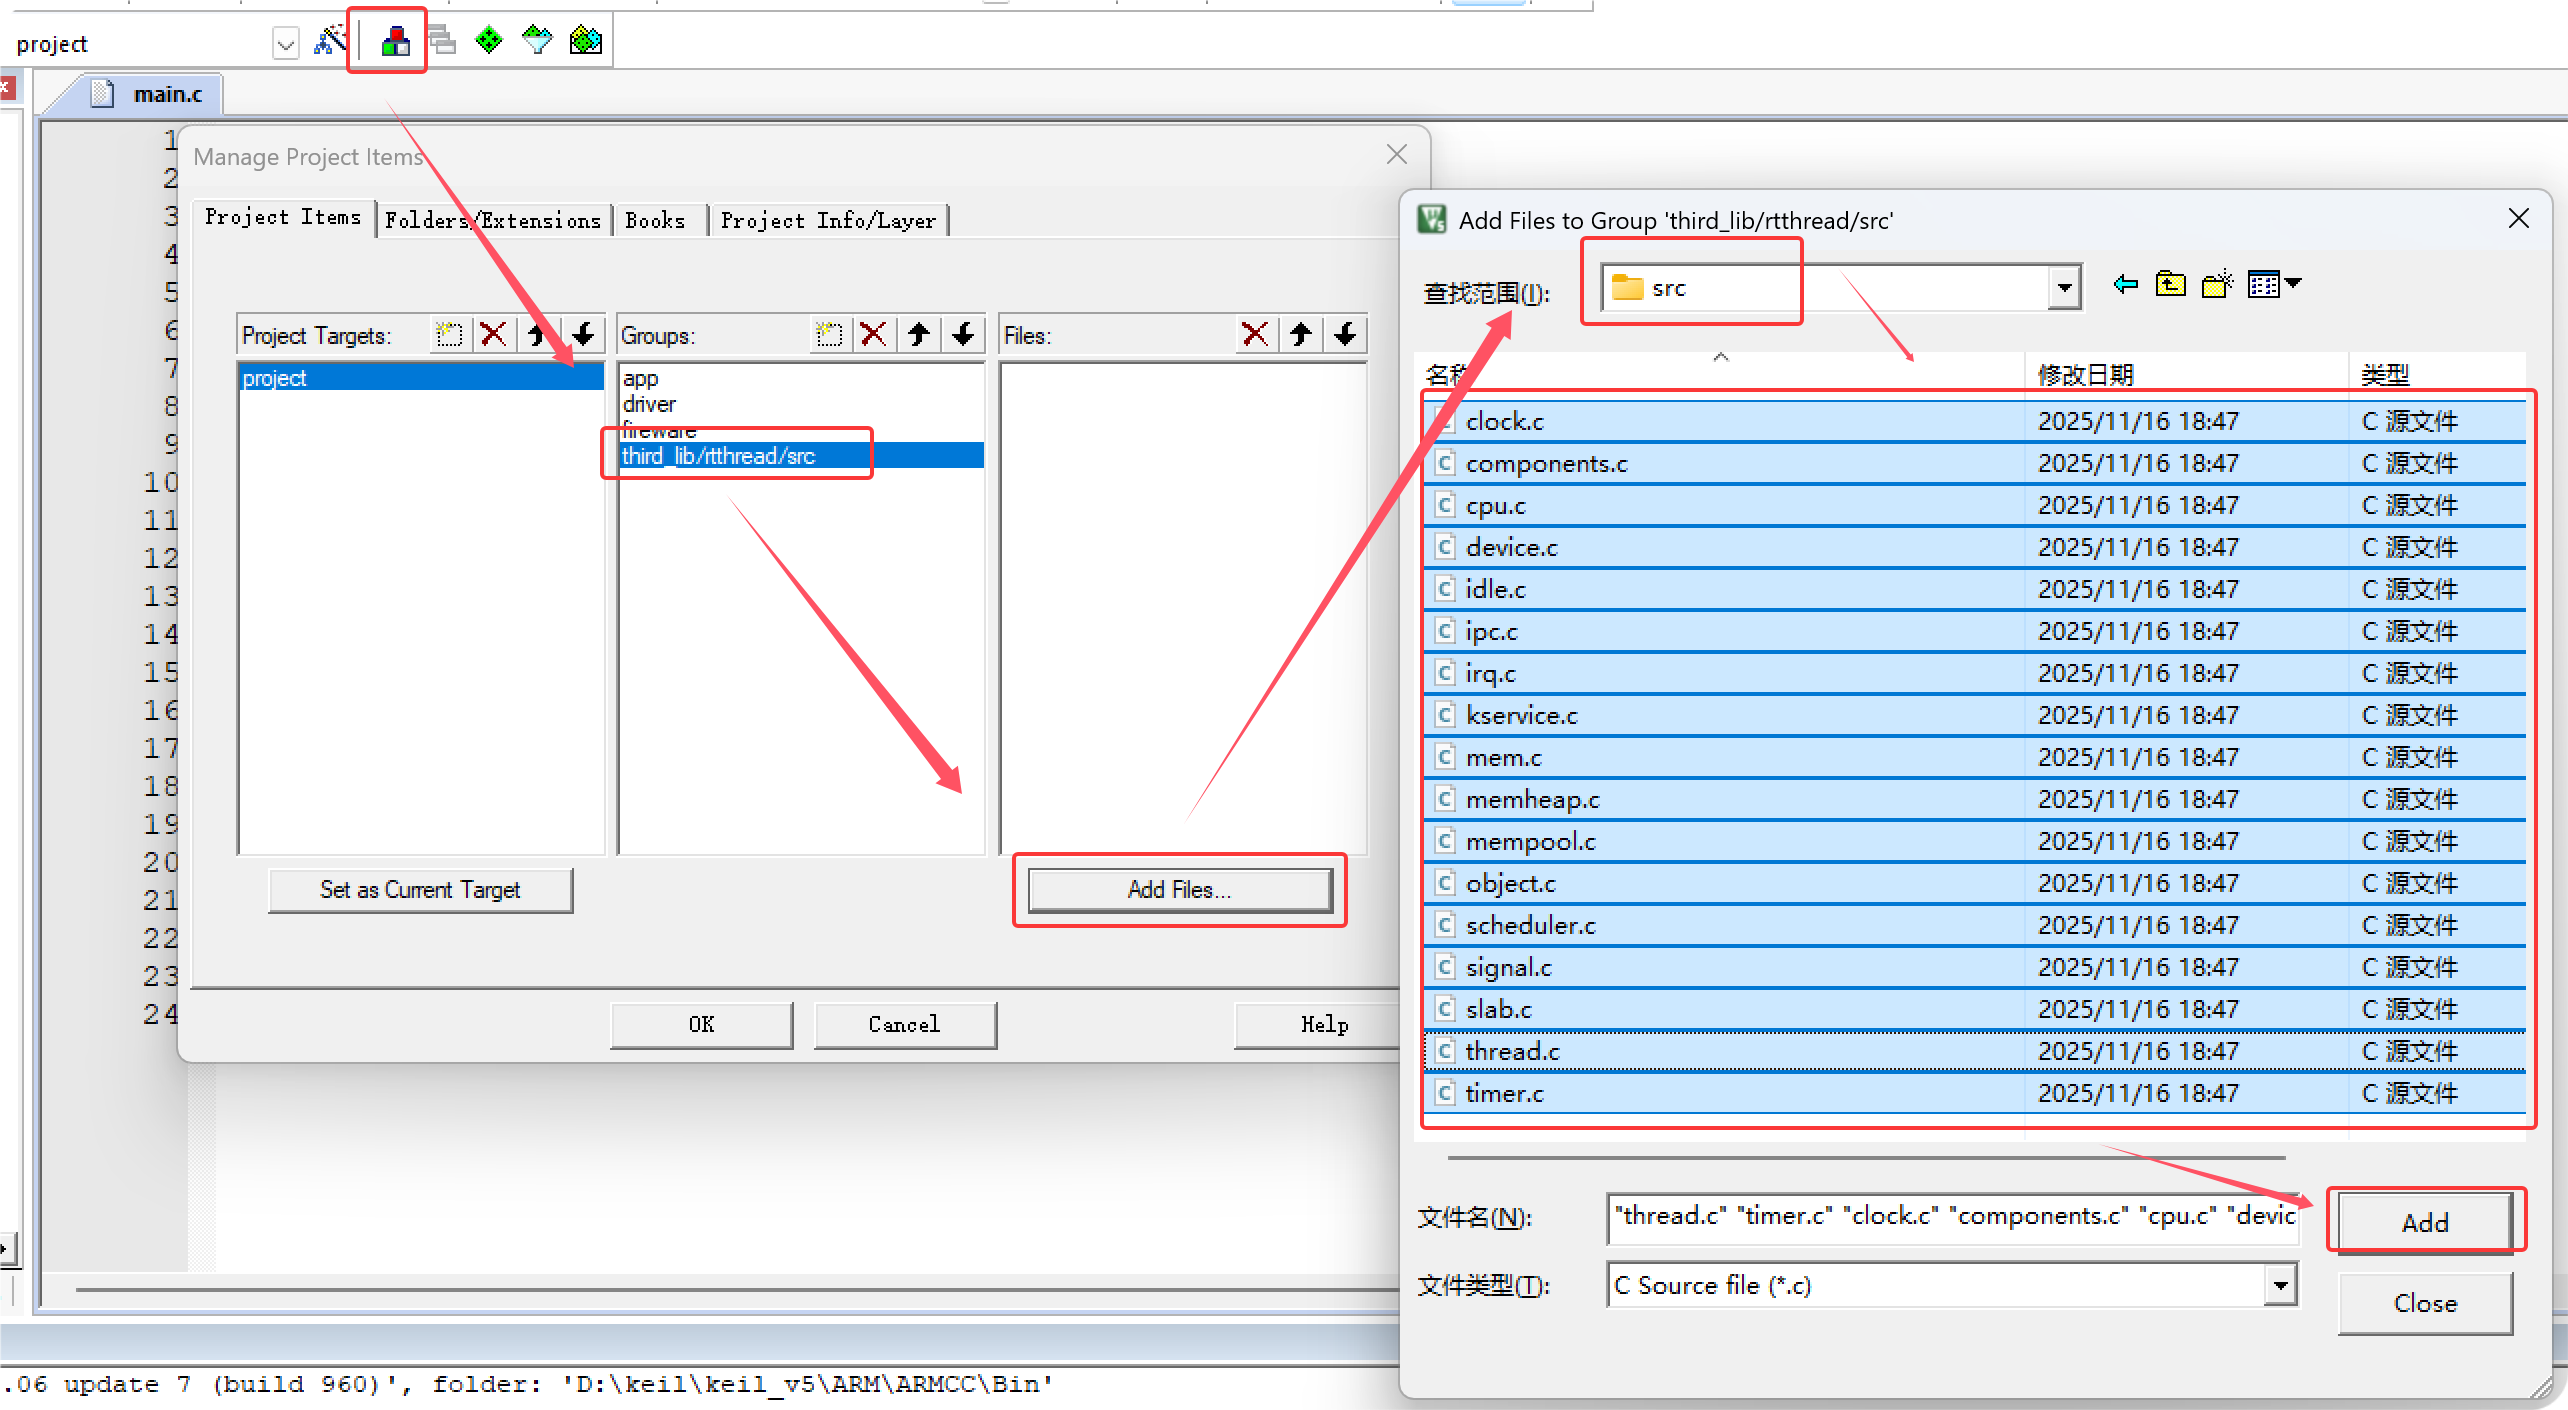Open the 'C Source file (*.c)' file type dropdown
2568x1410 pixels.
tap(2280, 1285)
